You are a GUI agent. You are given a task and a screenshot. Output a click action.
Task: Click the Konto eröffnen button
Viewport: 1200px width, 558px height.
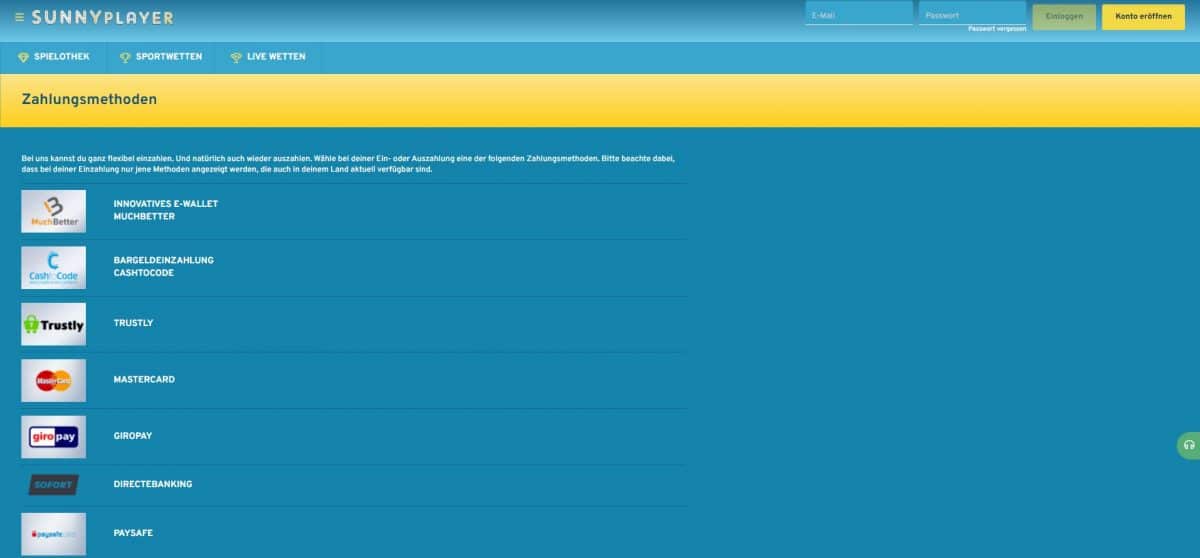coord(1143,17)
